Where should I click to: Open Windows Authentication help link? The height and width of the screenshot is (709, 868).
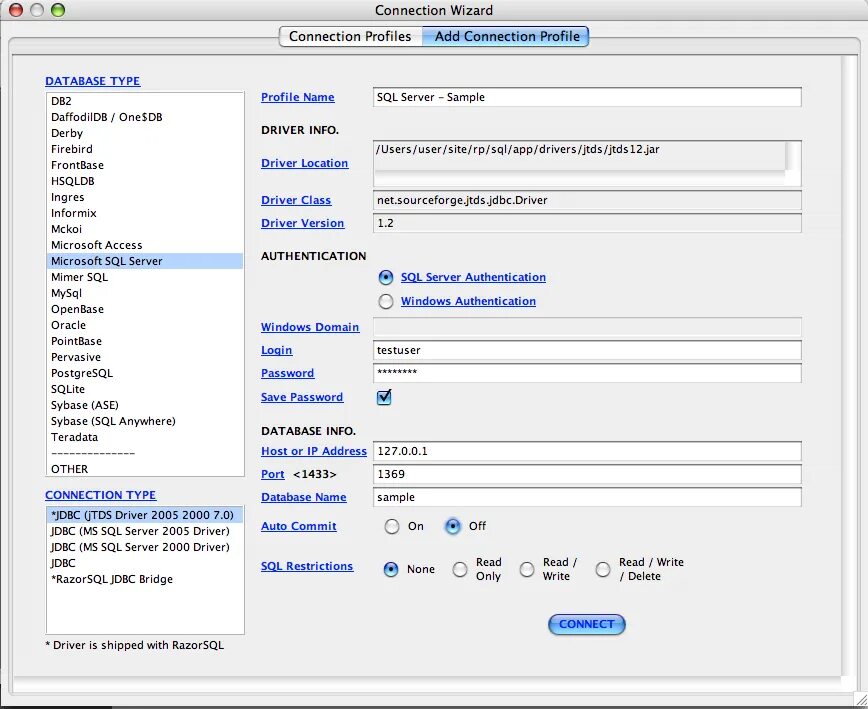[x=468, y=301]
